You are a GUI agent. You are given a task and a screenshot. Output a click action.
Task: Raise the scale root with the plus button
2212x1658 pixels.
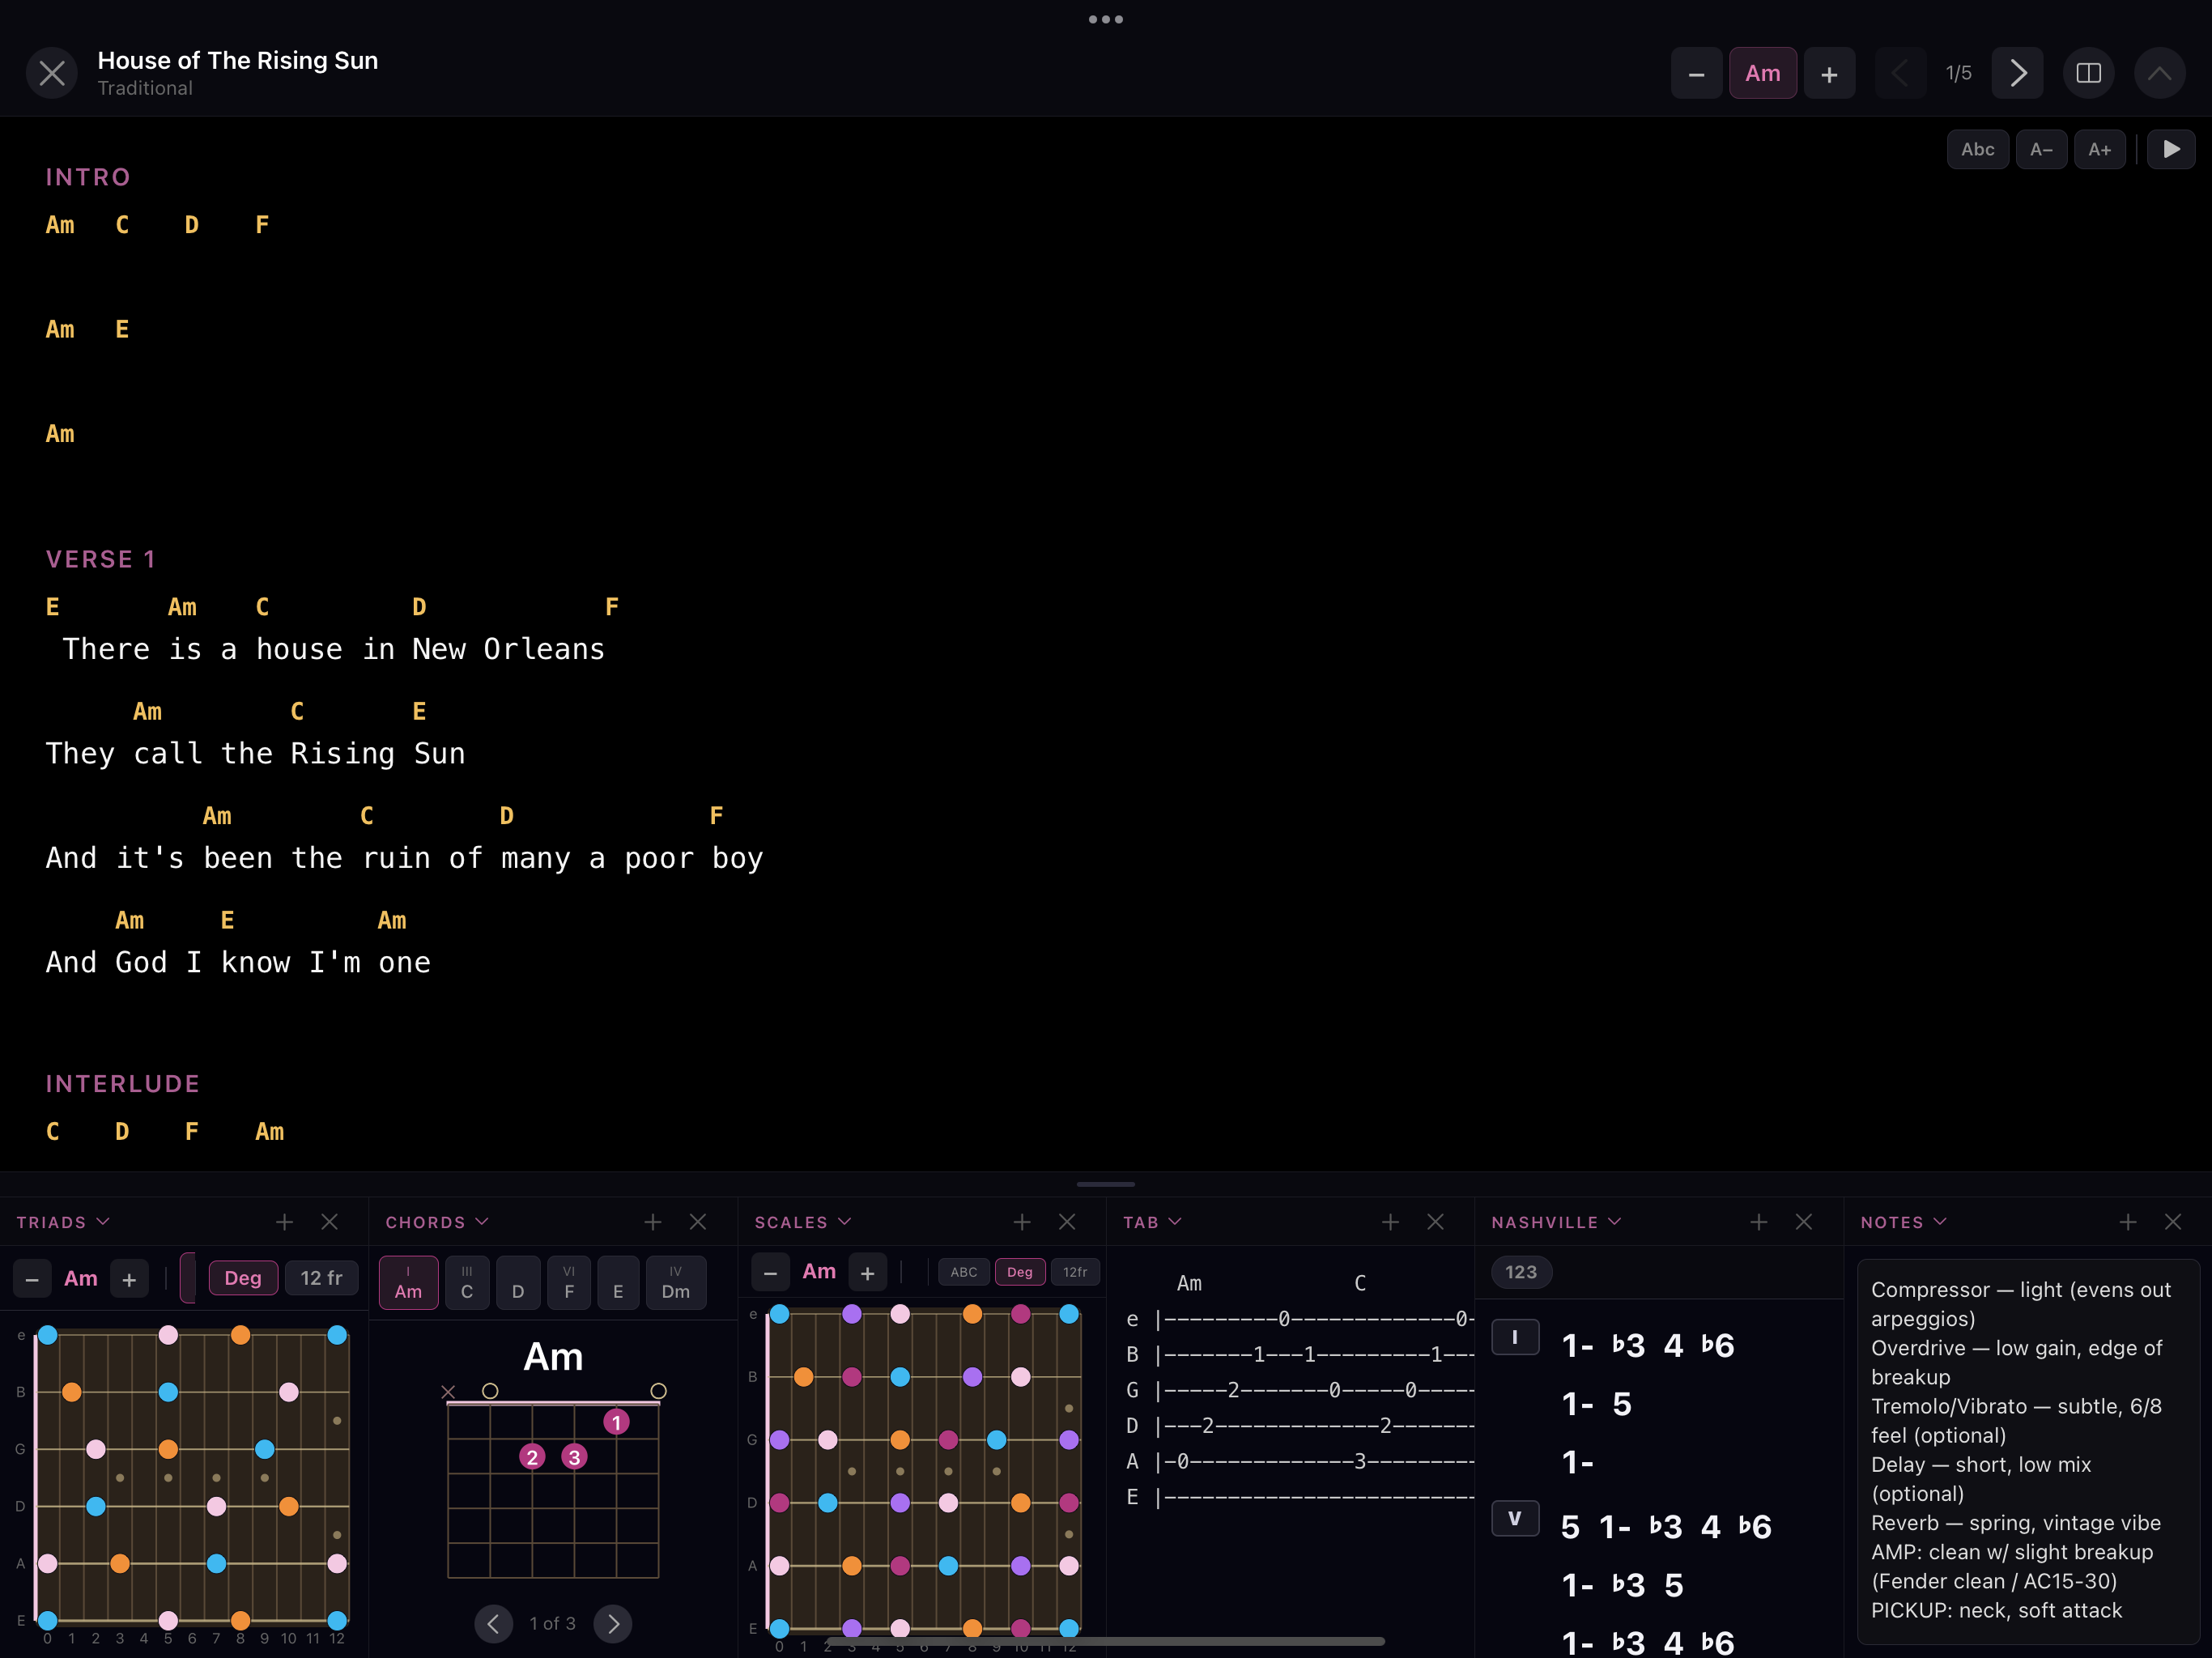pyautogui.click(x=867, y=1273)
